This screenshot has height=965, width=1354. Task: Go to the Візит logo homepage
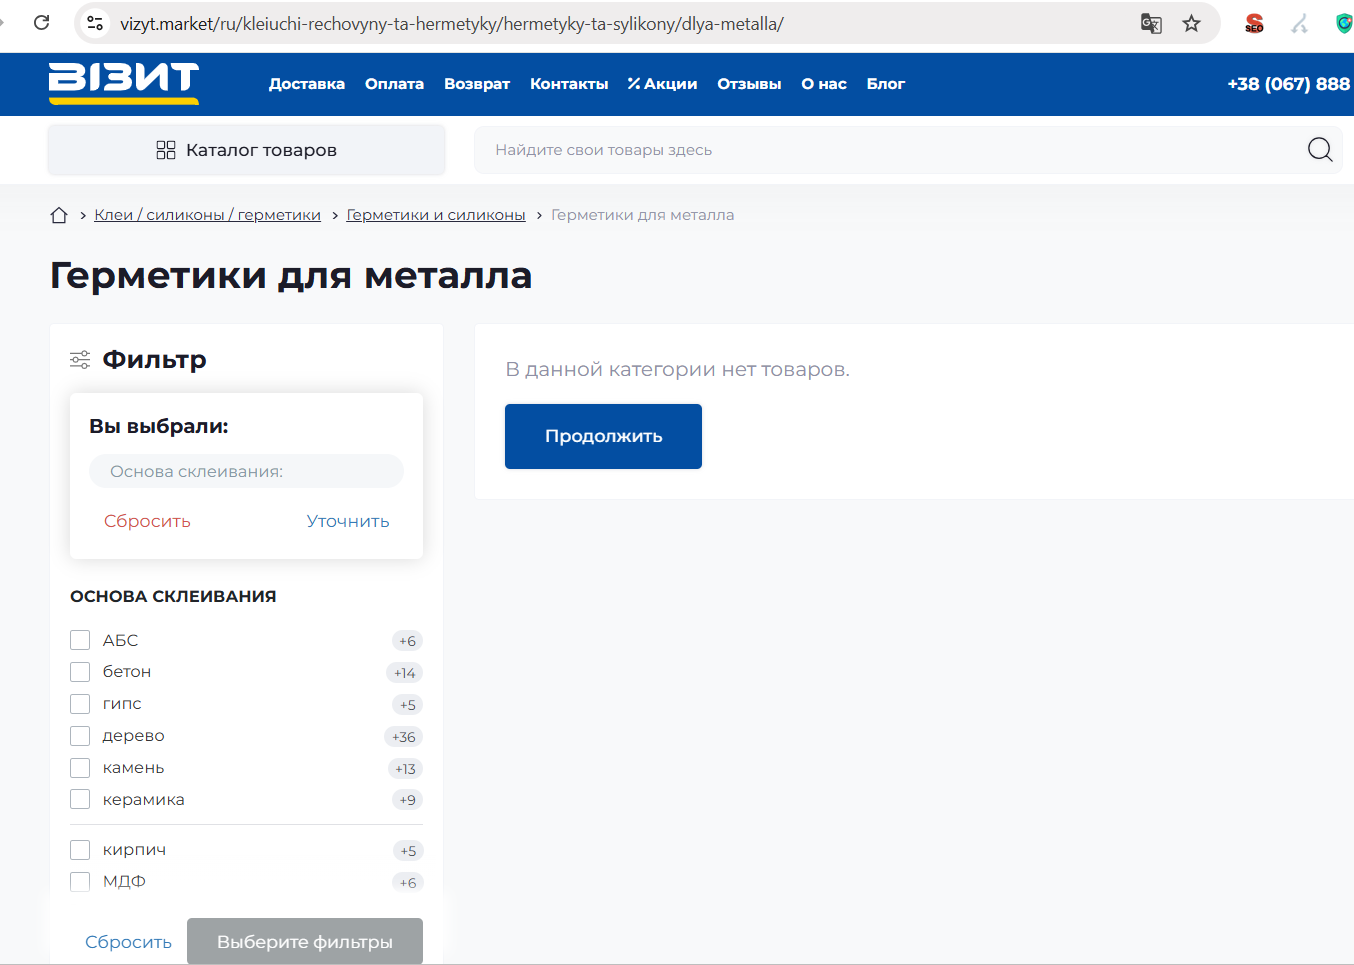[124, 83]
